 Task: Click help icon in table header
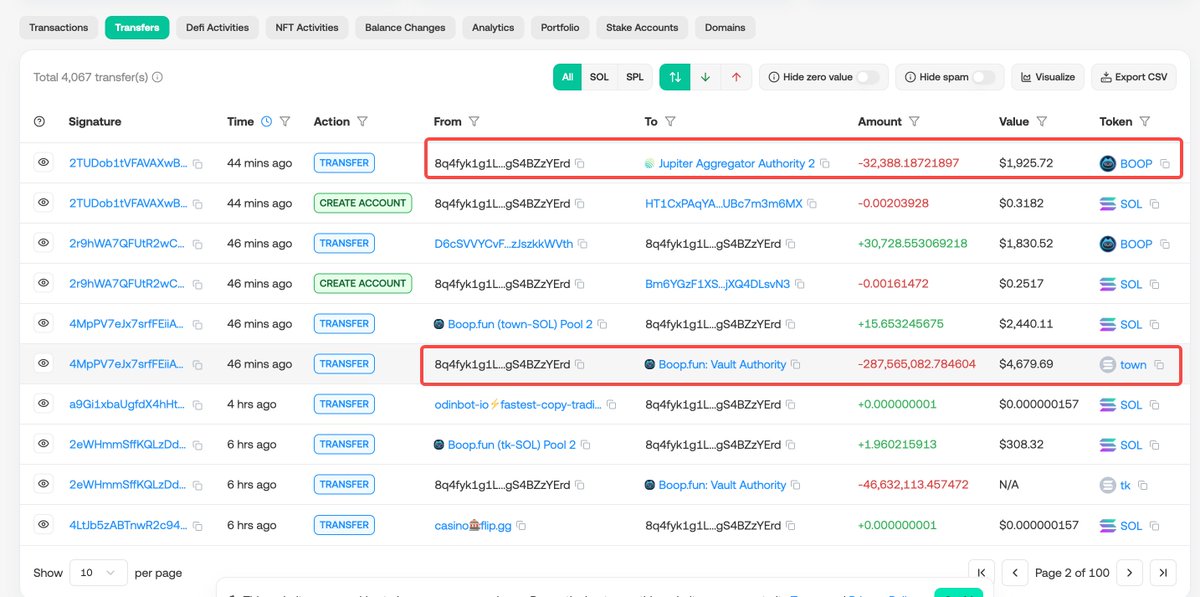pyautogui.click(x=40, y=122)
